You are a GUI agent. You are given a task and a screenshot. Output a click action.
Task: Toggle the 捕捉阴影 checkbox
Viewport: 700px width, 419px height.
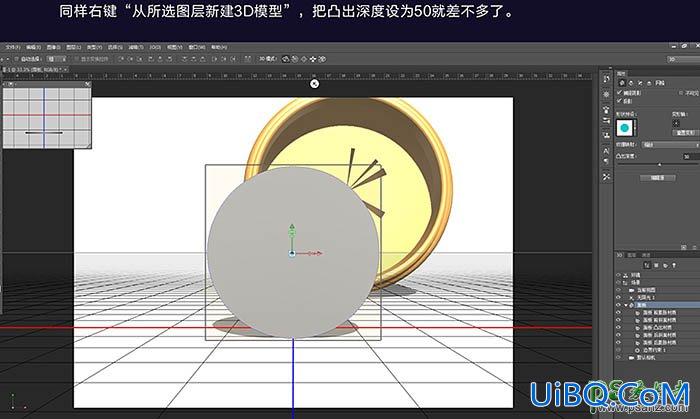pos(619,93)
